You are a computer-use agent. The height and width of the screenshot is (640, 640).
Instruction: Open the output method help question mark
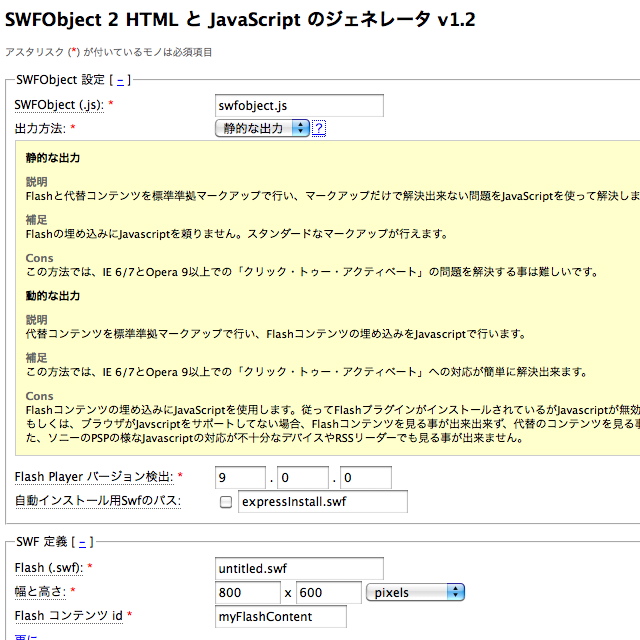(x=319, y=128)
